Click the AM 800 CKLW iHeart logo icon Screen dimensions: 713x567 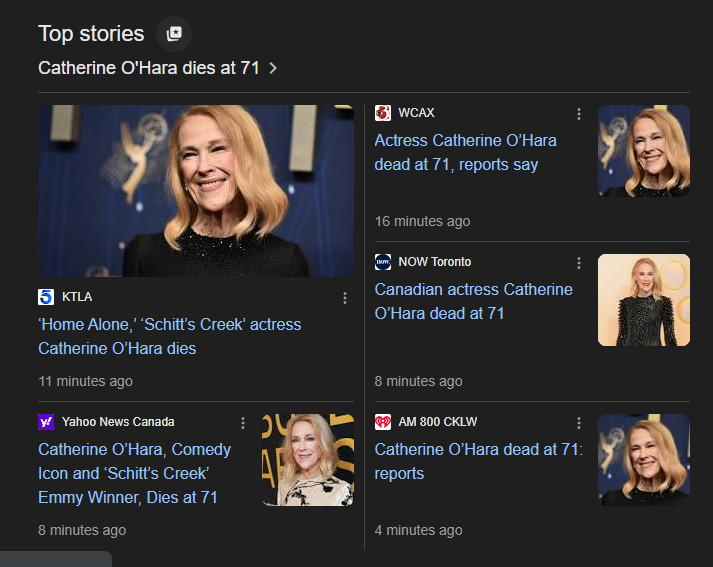click(382, 422)
